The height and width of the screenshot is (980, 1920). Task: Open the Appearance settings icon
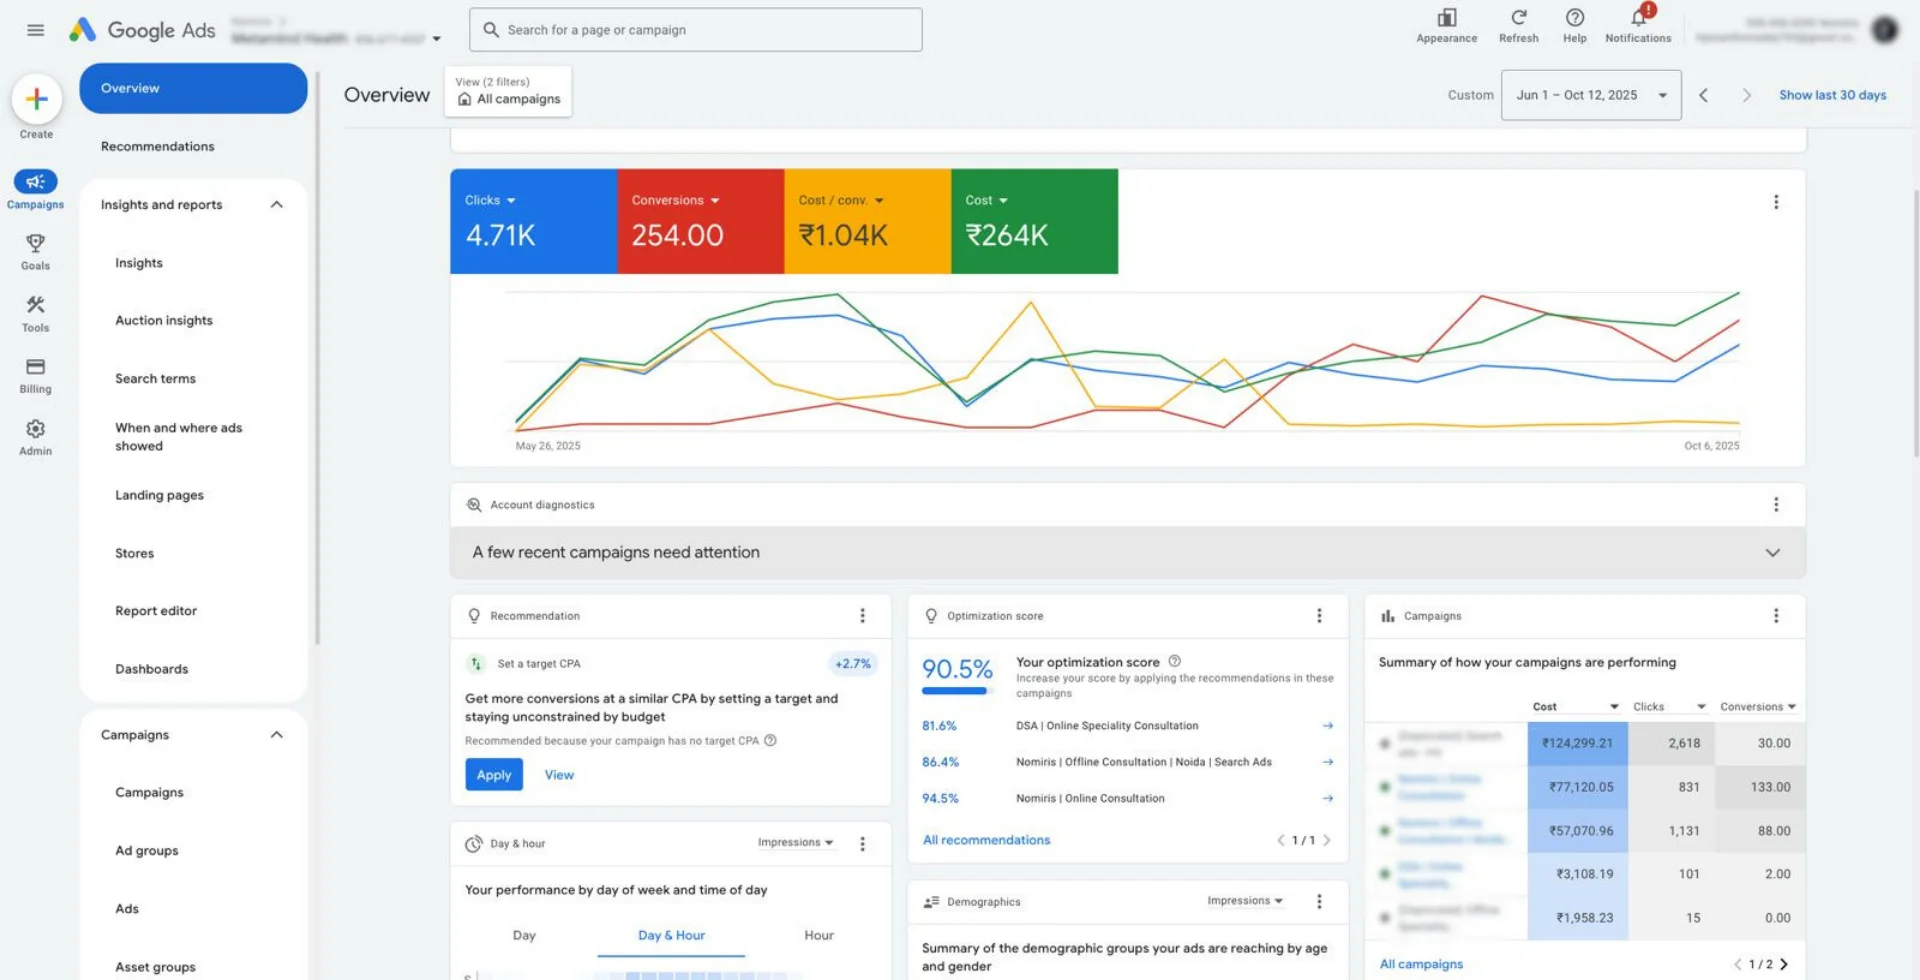(x=1446, y=18)
